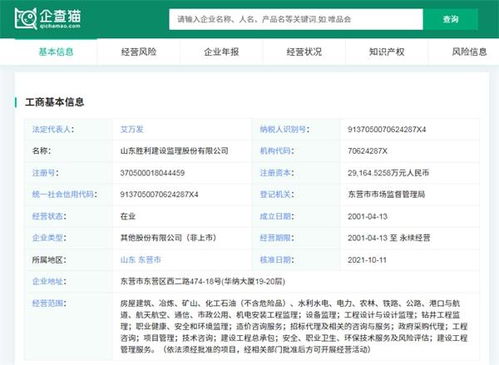
Task: Switch to the 经营状况 tab
Action: [304, 52]
